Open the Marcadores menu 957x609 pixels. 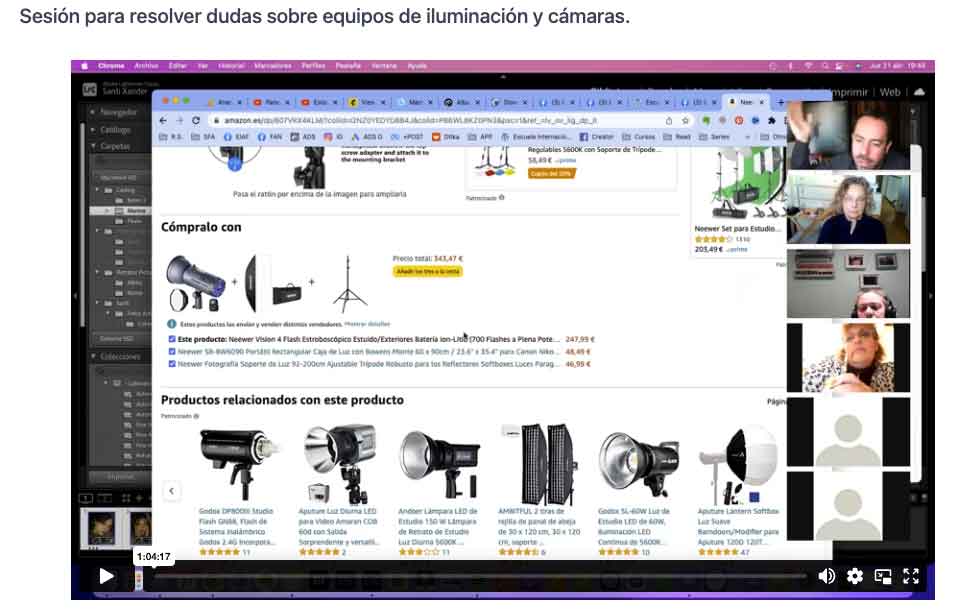[272, 66]
